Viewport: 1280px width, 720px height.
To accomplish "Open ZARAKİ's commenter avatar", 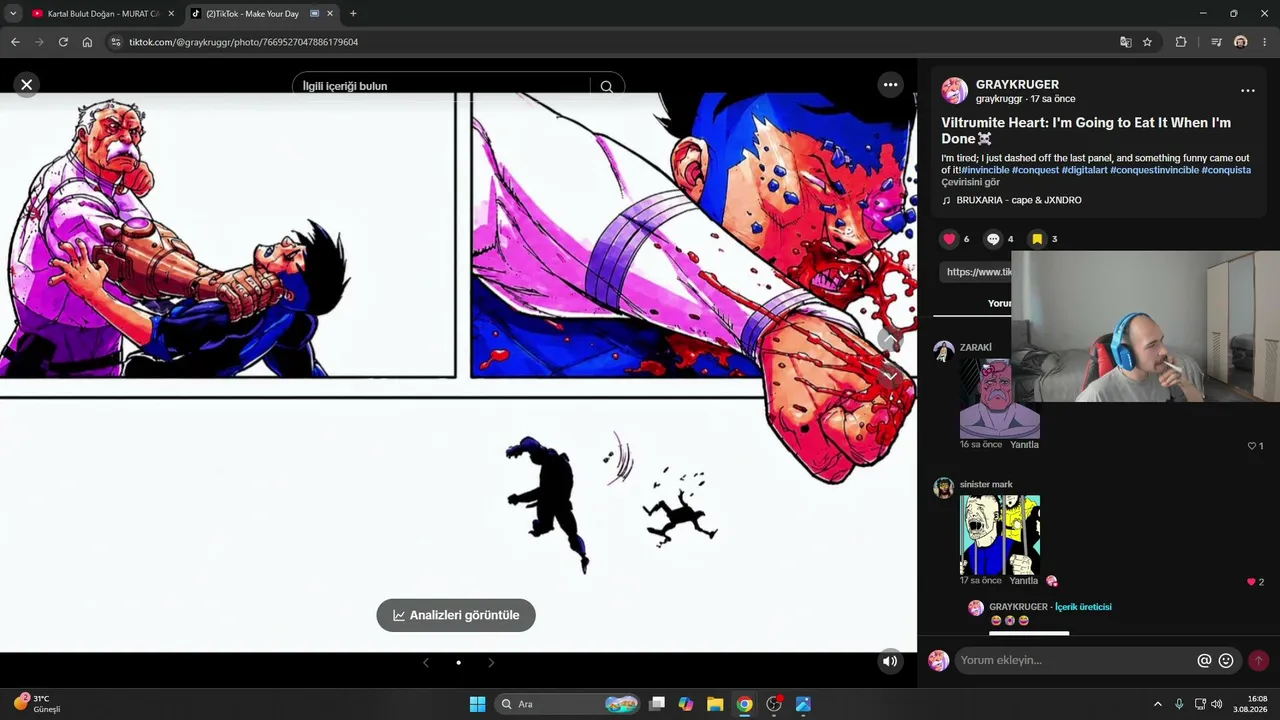I will (943, 351).
